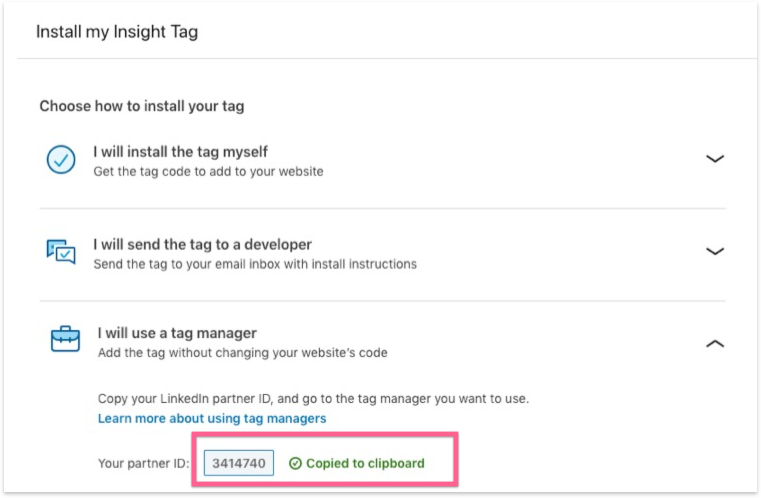Image resolution: width=761 pixels, height=498 pixels.
Task: Click 'Send the tag to your email inbox' description
Action: click(255, 264)
